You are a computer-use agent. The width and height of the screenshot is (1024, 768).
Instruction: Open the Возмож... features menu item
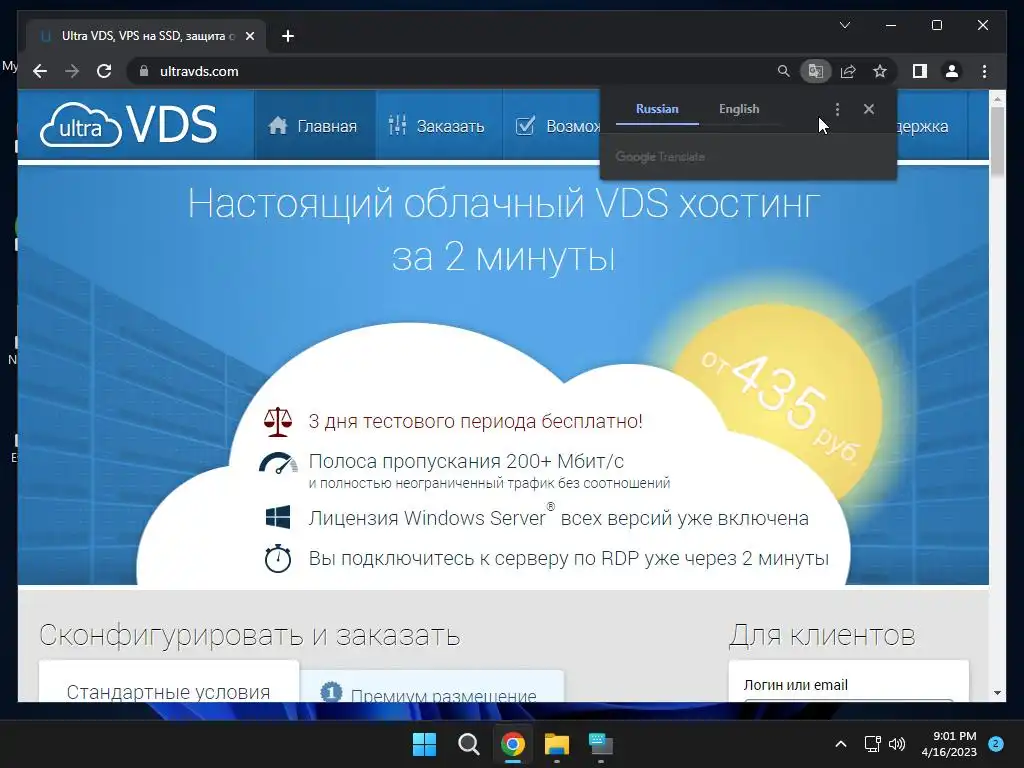[x=556, y=125]
